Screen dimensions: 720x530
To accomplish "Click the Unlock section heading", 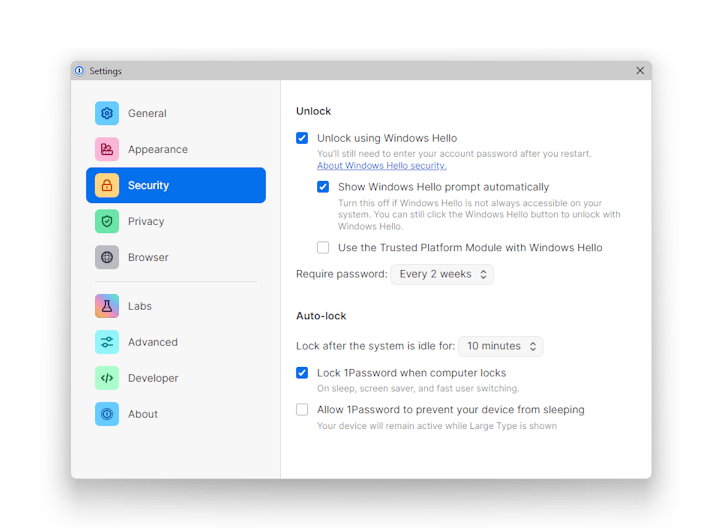I will point(314,111).
